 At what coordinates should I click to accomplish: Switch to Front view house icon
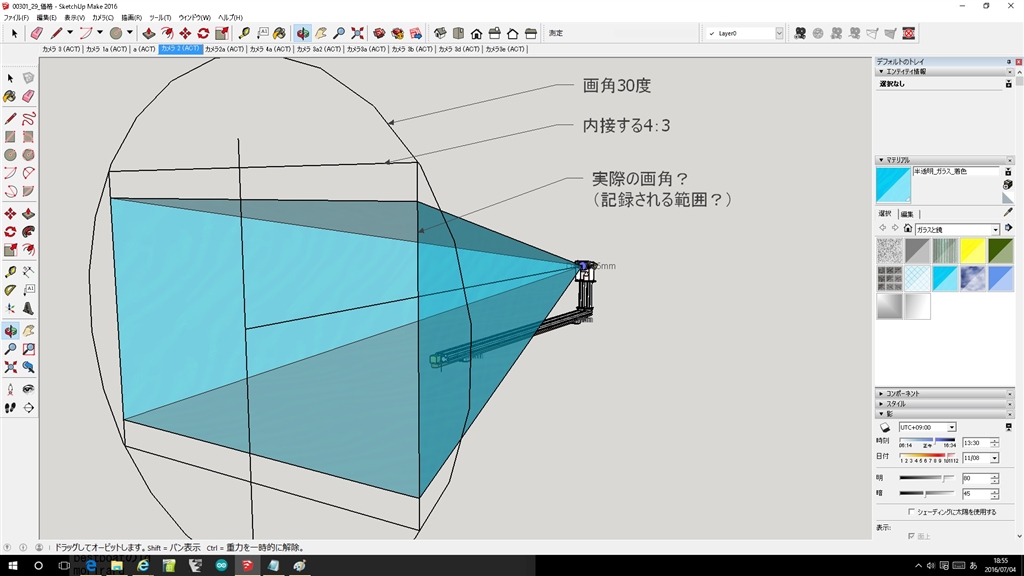click(477, 33)
